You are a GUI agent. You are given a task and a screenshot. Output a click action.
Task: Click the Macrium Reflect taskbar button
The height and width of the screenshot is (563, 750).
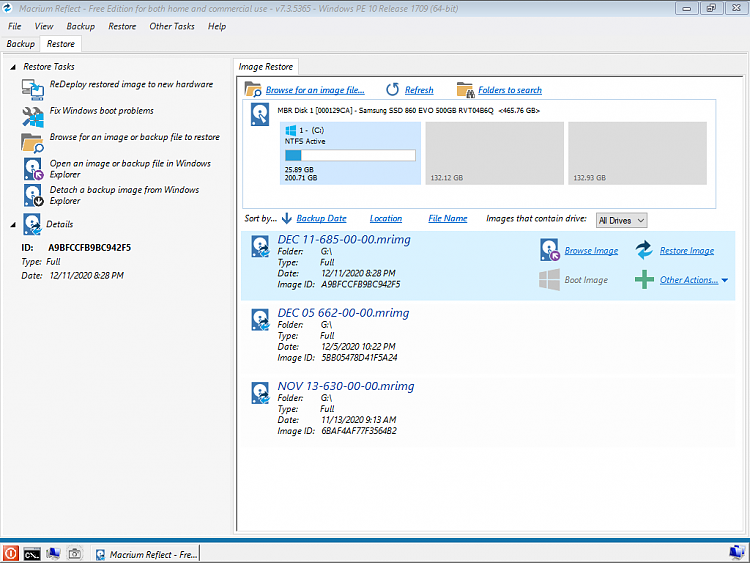[146, 554]
